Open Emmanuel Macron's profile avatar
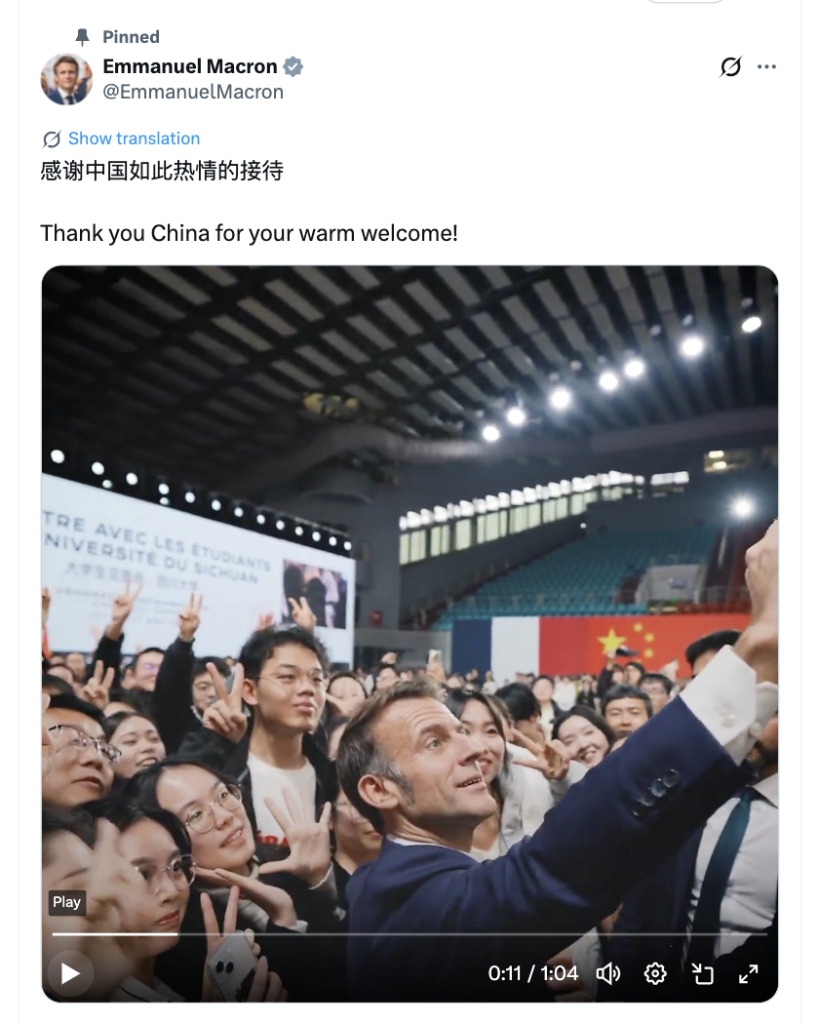 point(67,79)
